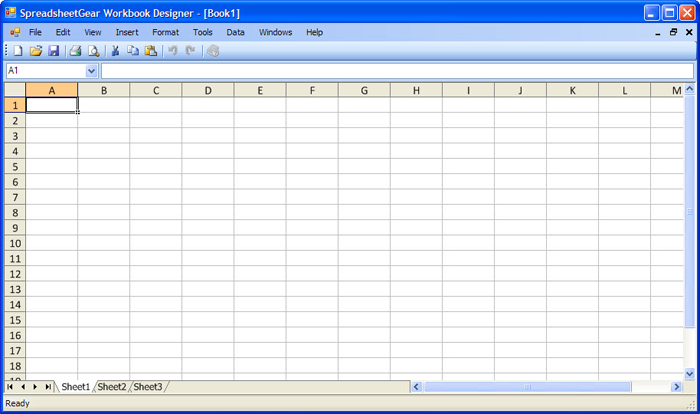Open the Edit menu
700x414 pixels.
(63, 32)
